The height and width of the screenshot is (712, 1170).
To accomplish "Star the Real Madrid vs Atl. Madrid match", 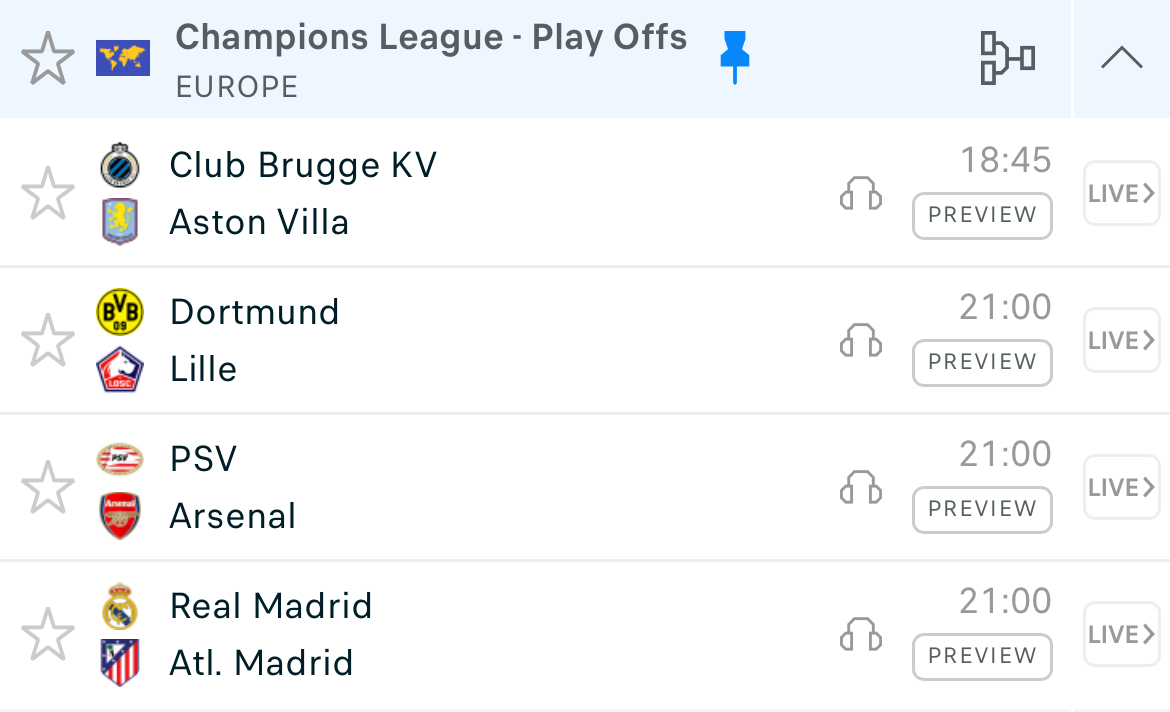I will [x=48, y=635].
